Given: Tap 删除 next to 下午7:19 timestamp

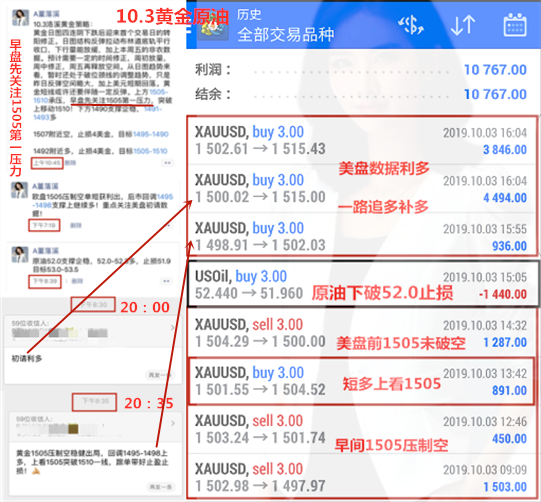Looking at the screenshot, I should 76,225.
